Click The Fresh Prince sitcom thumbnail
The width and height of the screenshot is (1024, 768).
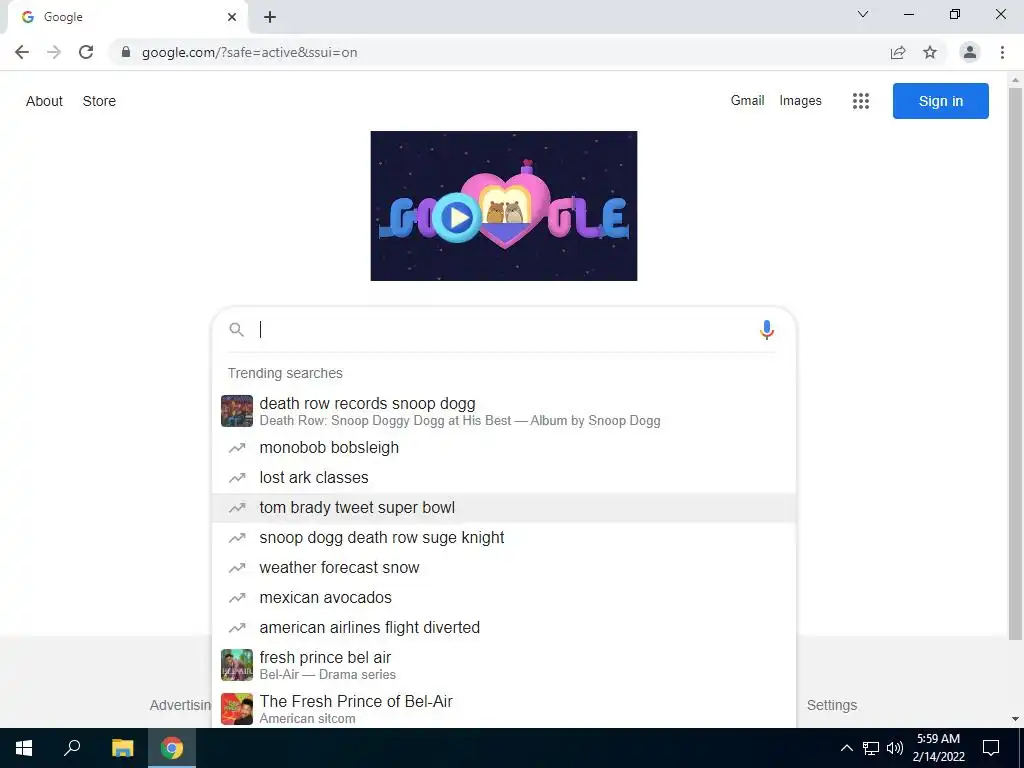pyautogui.click(x=237, y=709)
